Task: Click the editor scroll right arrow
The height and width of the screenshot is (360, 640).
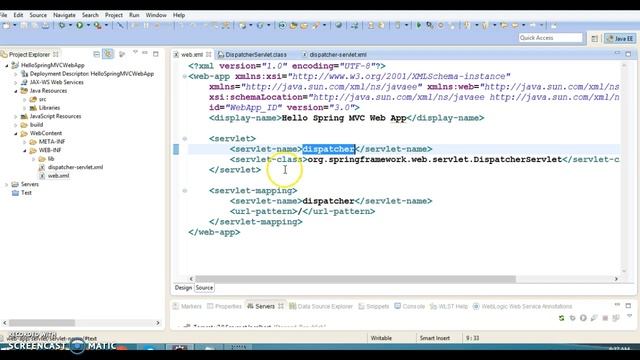Action: (x=616, y=279)
